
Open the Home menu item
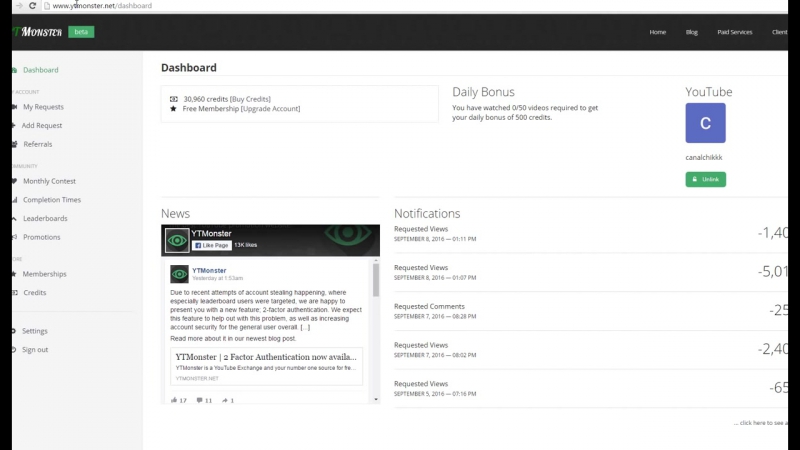tap(657, 32)
